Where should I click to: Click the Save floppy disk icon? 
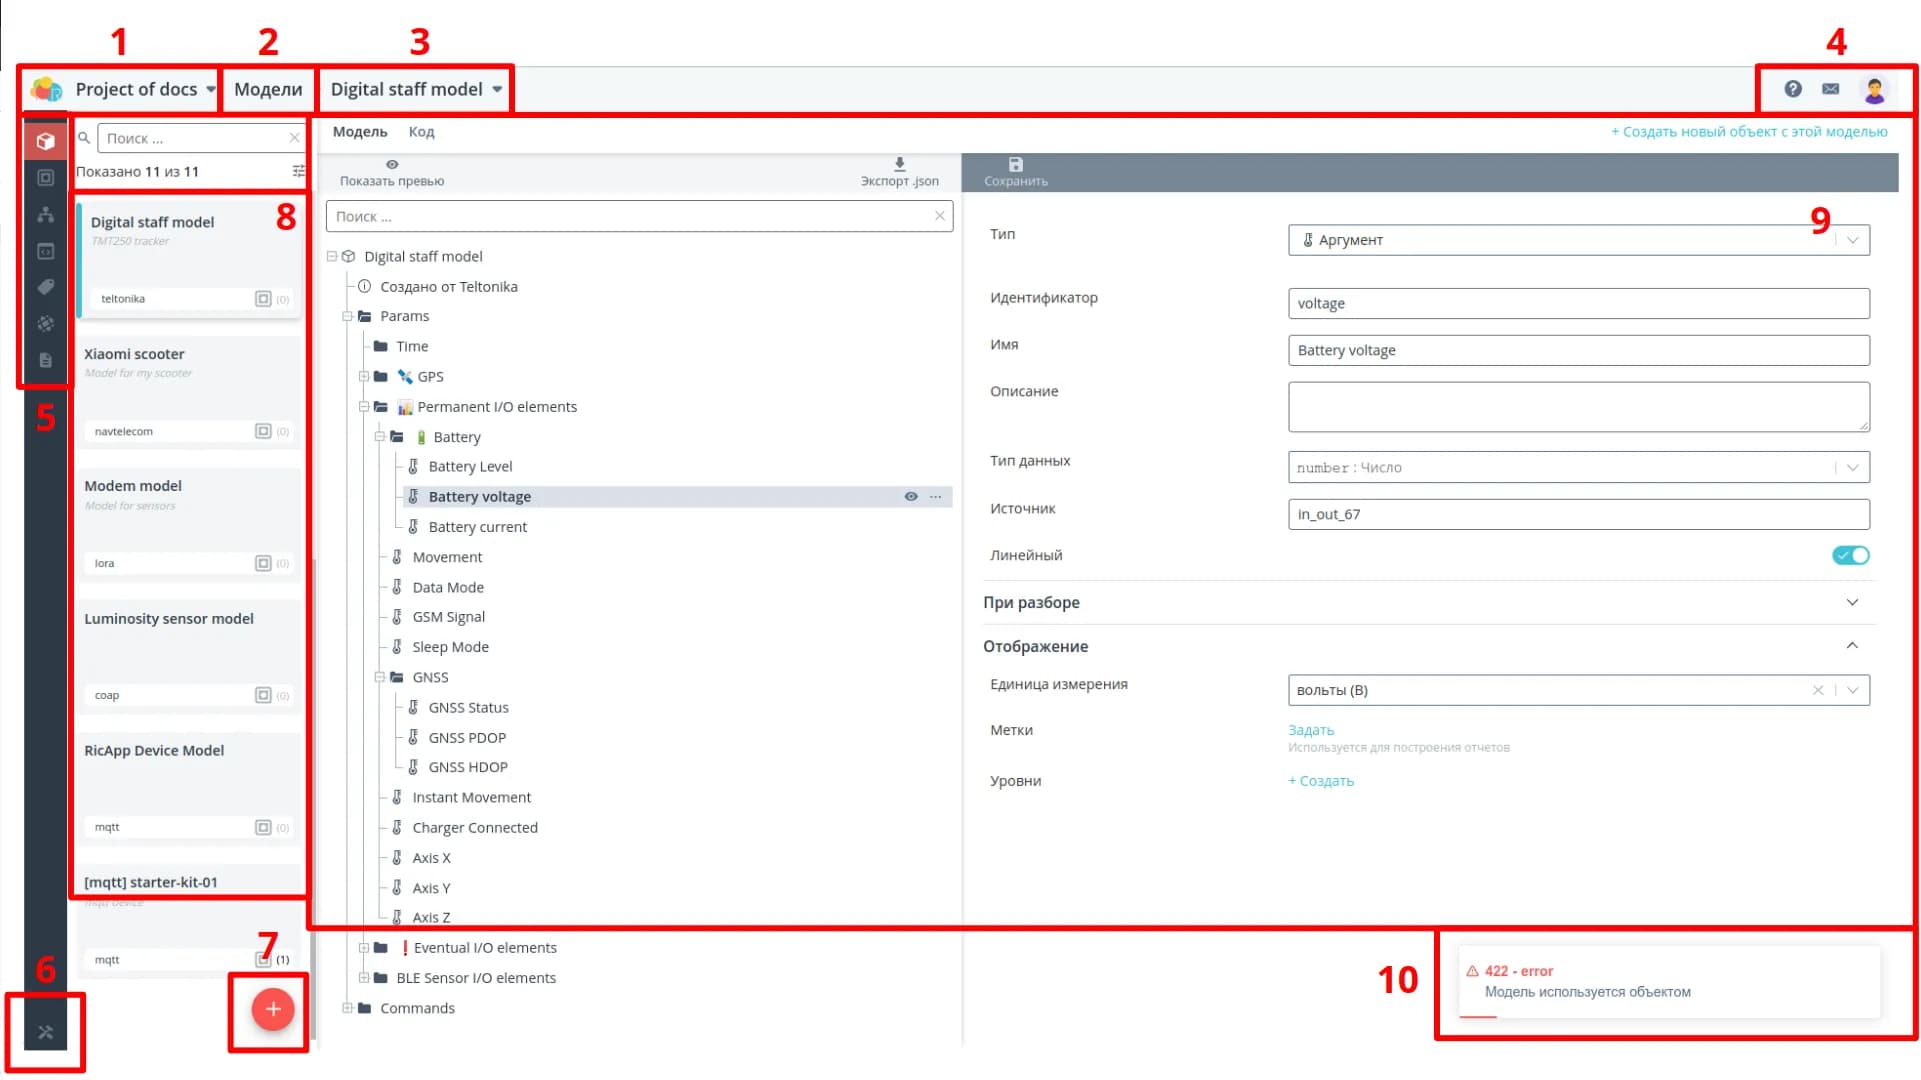pyautogui.click(x=1015, y=165)
